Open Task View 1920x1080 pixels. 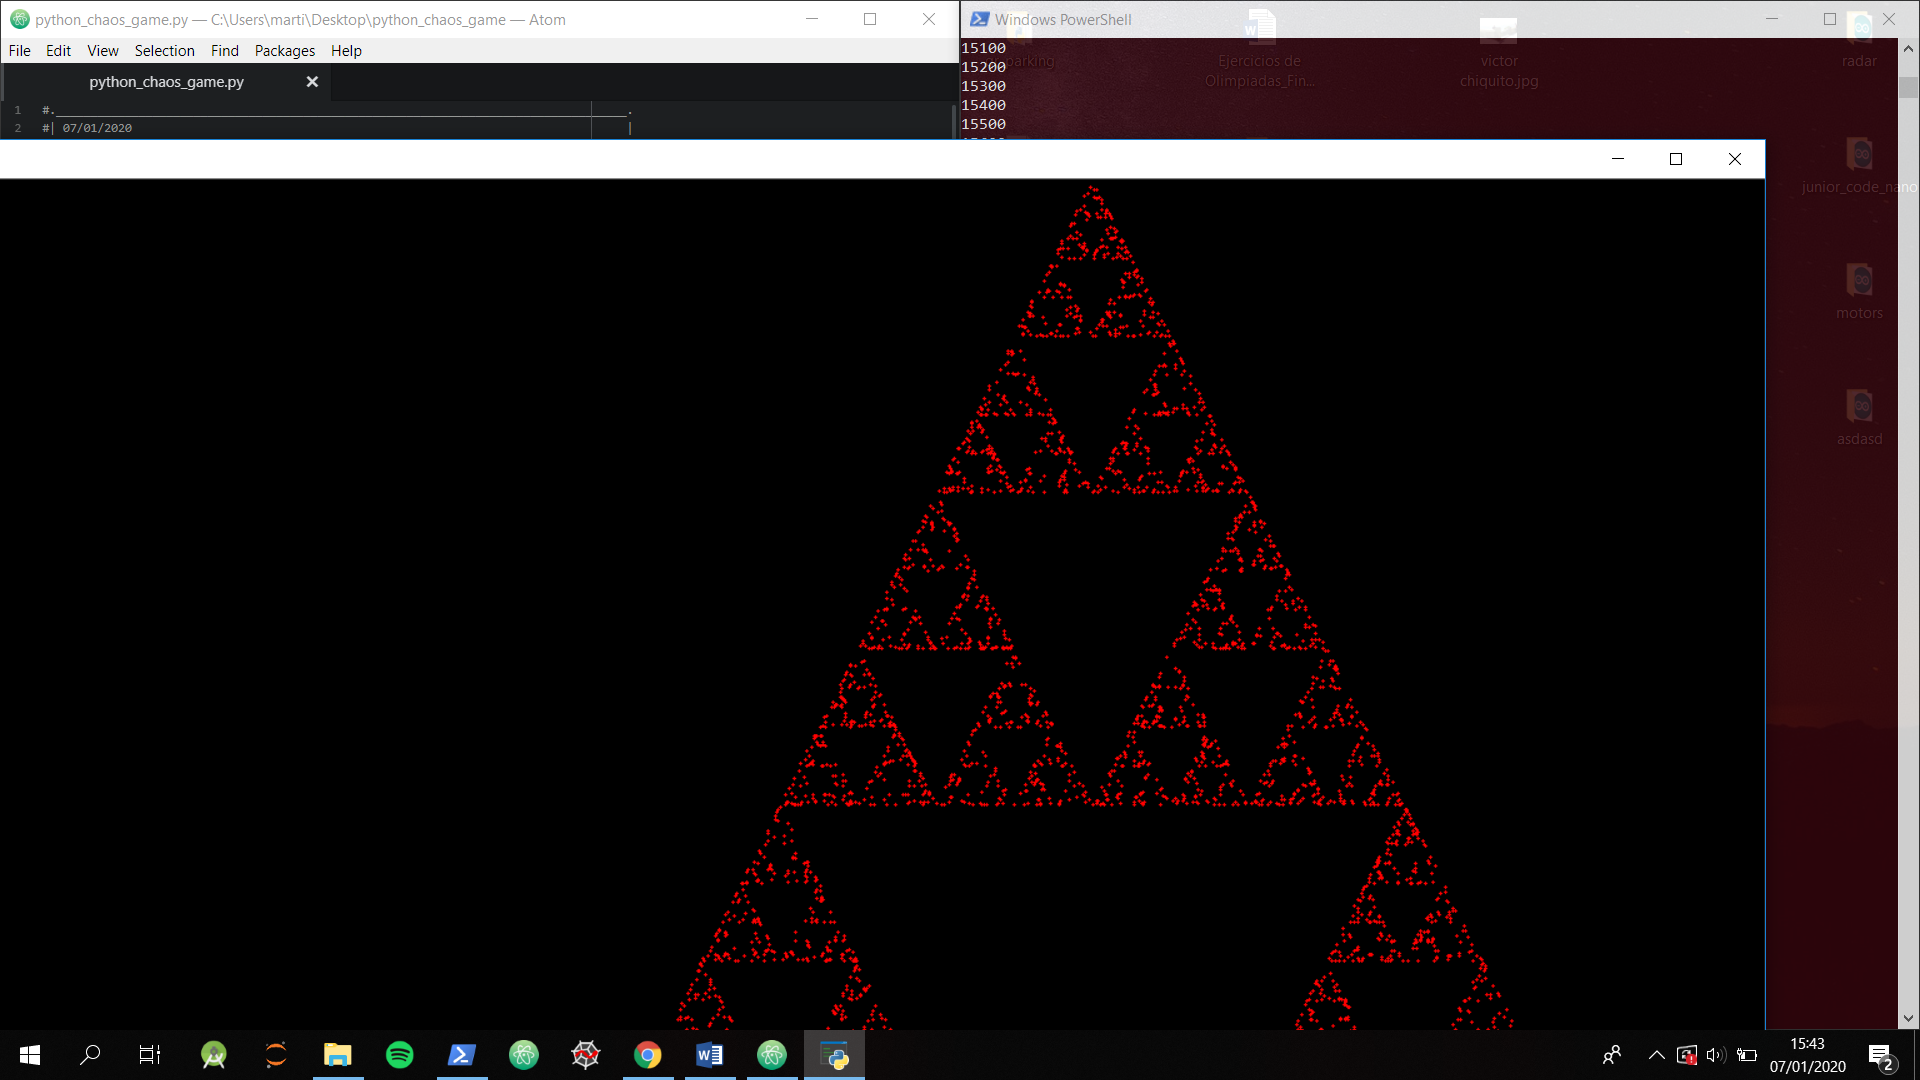coord(150,1055)
